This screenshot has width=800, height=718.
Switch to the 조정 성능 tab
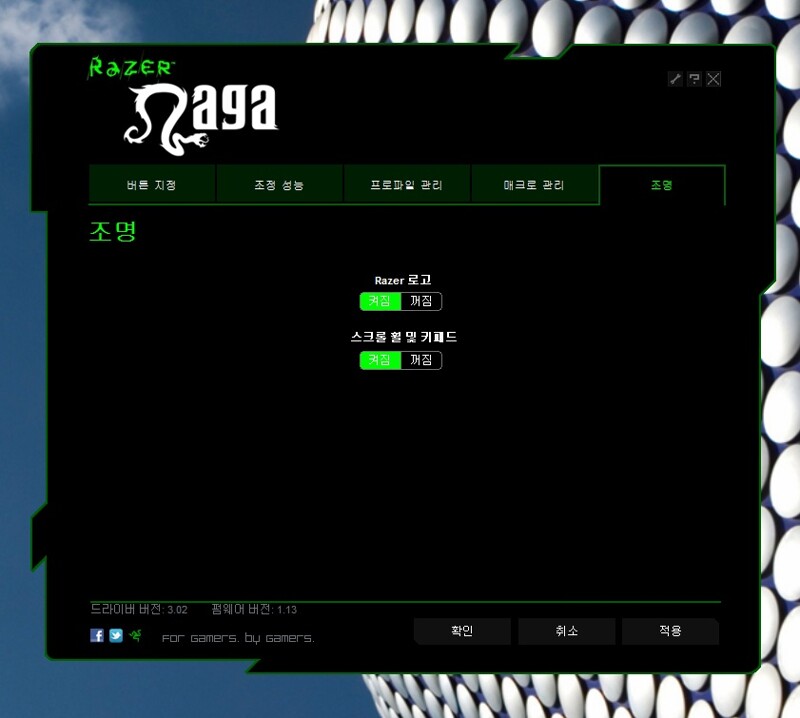(279, 185)
